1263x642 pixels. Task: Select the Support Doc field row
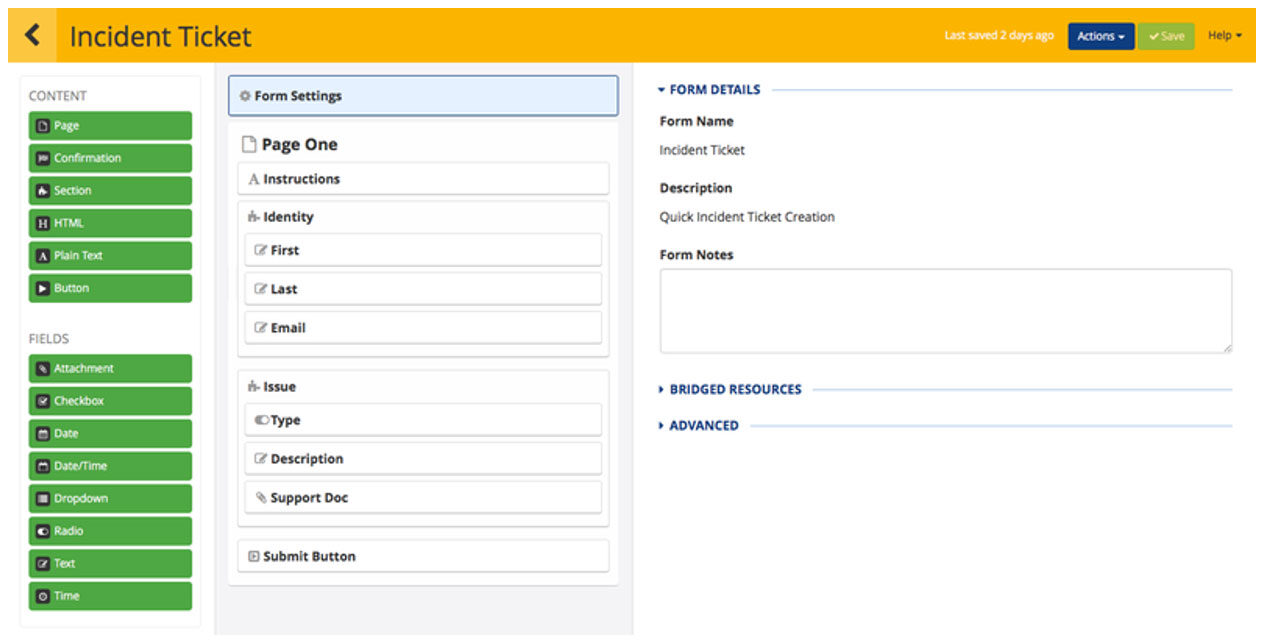coord(423,498)
